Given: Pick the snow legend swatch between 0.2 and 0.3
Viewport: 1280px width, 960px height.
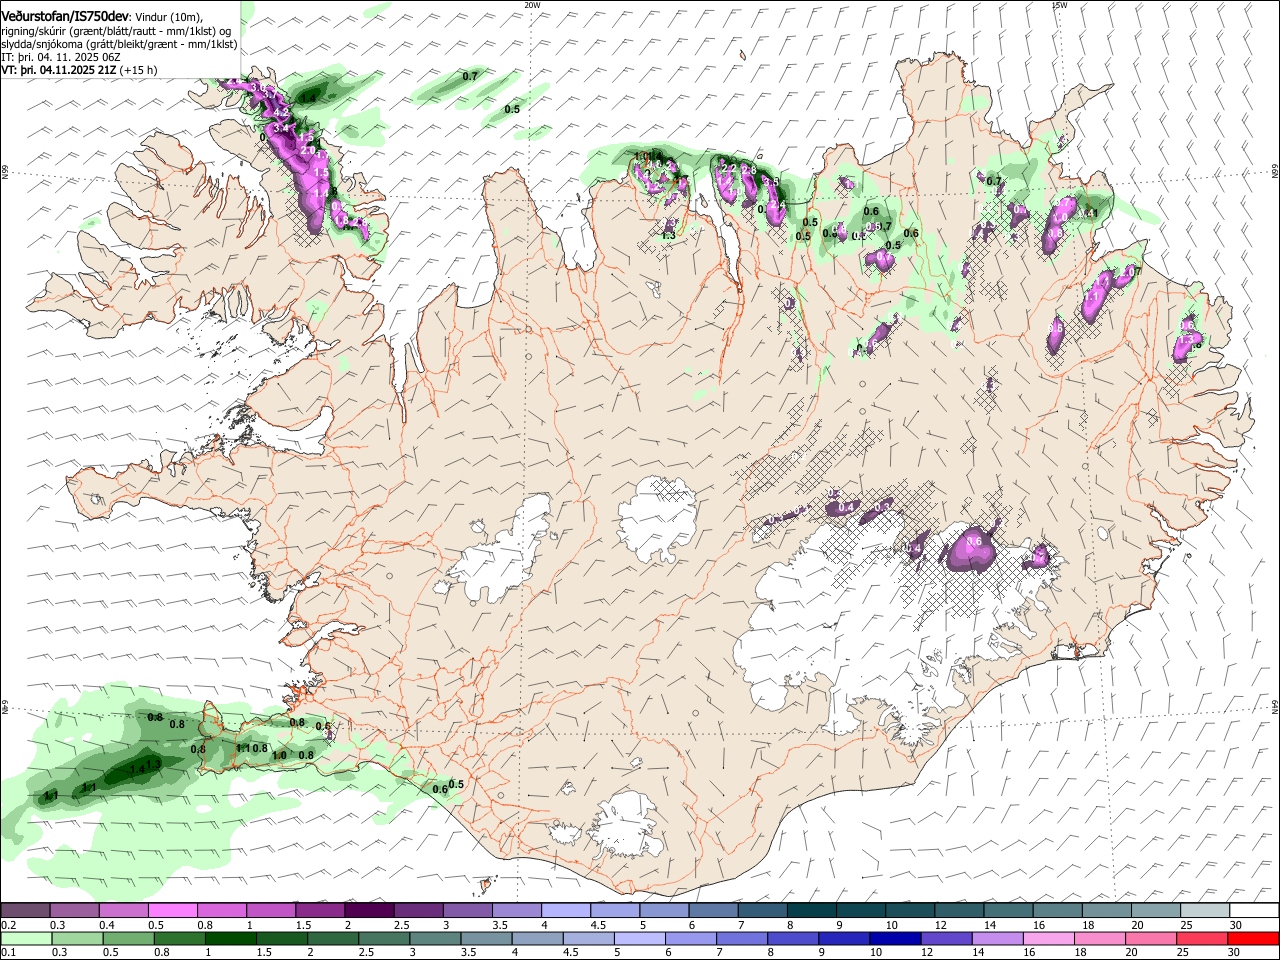Looking at the screenshot, I should [25, 911].
